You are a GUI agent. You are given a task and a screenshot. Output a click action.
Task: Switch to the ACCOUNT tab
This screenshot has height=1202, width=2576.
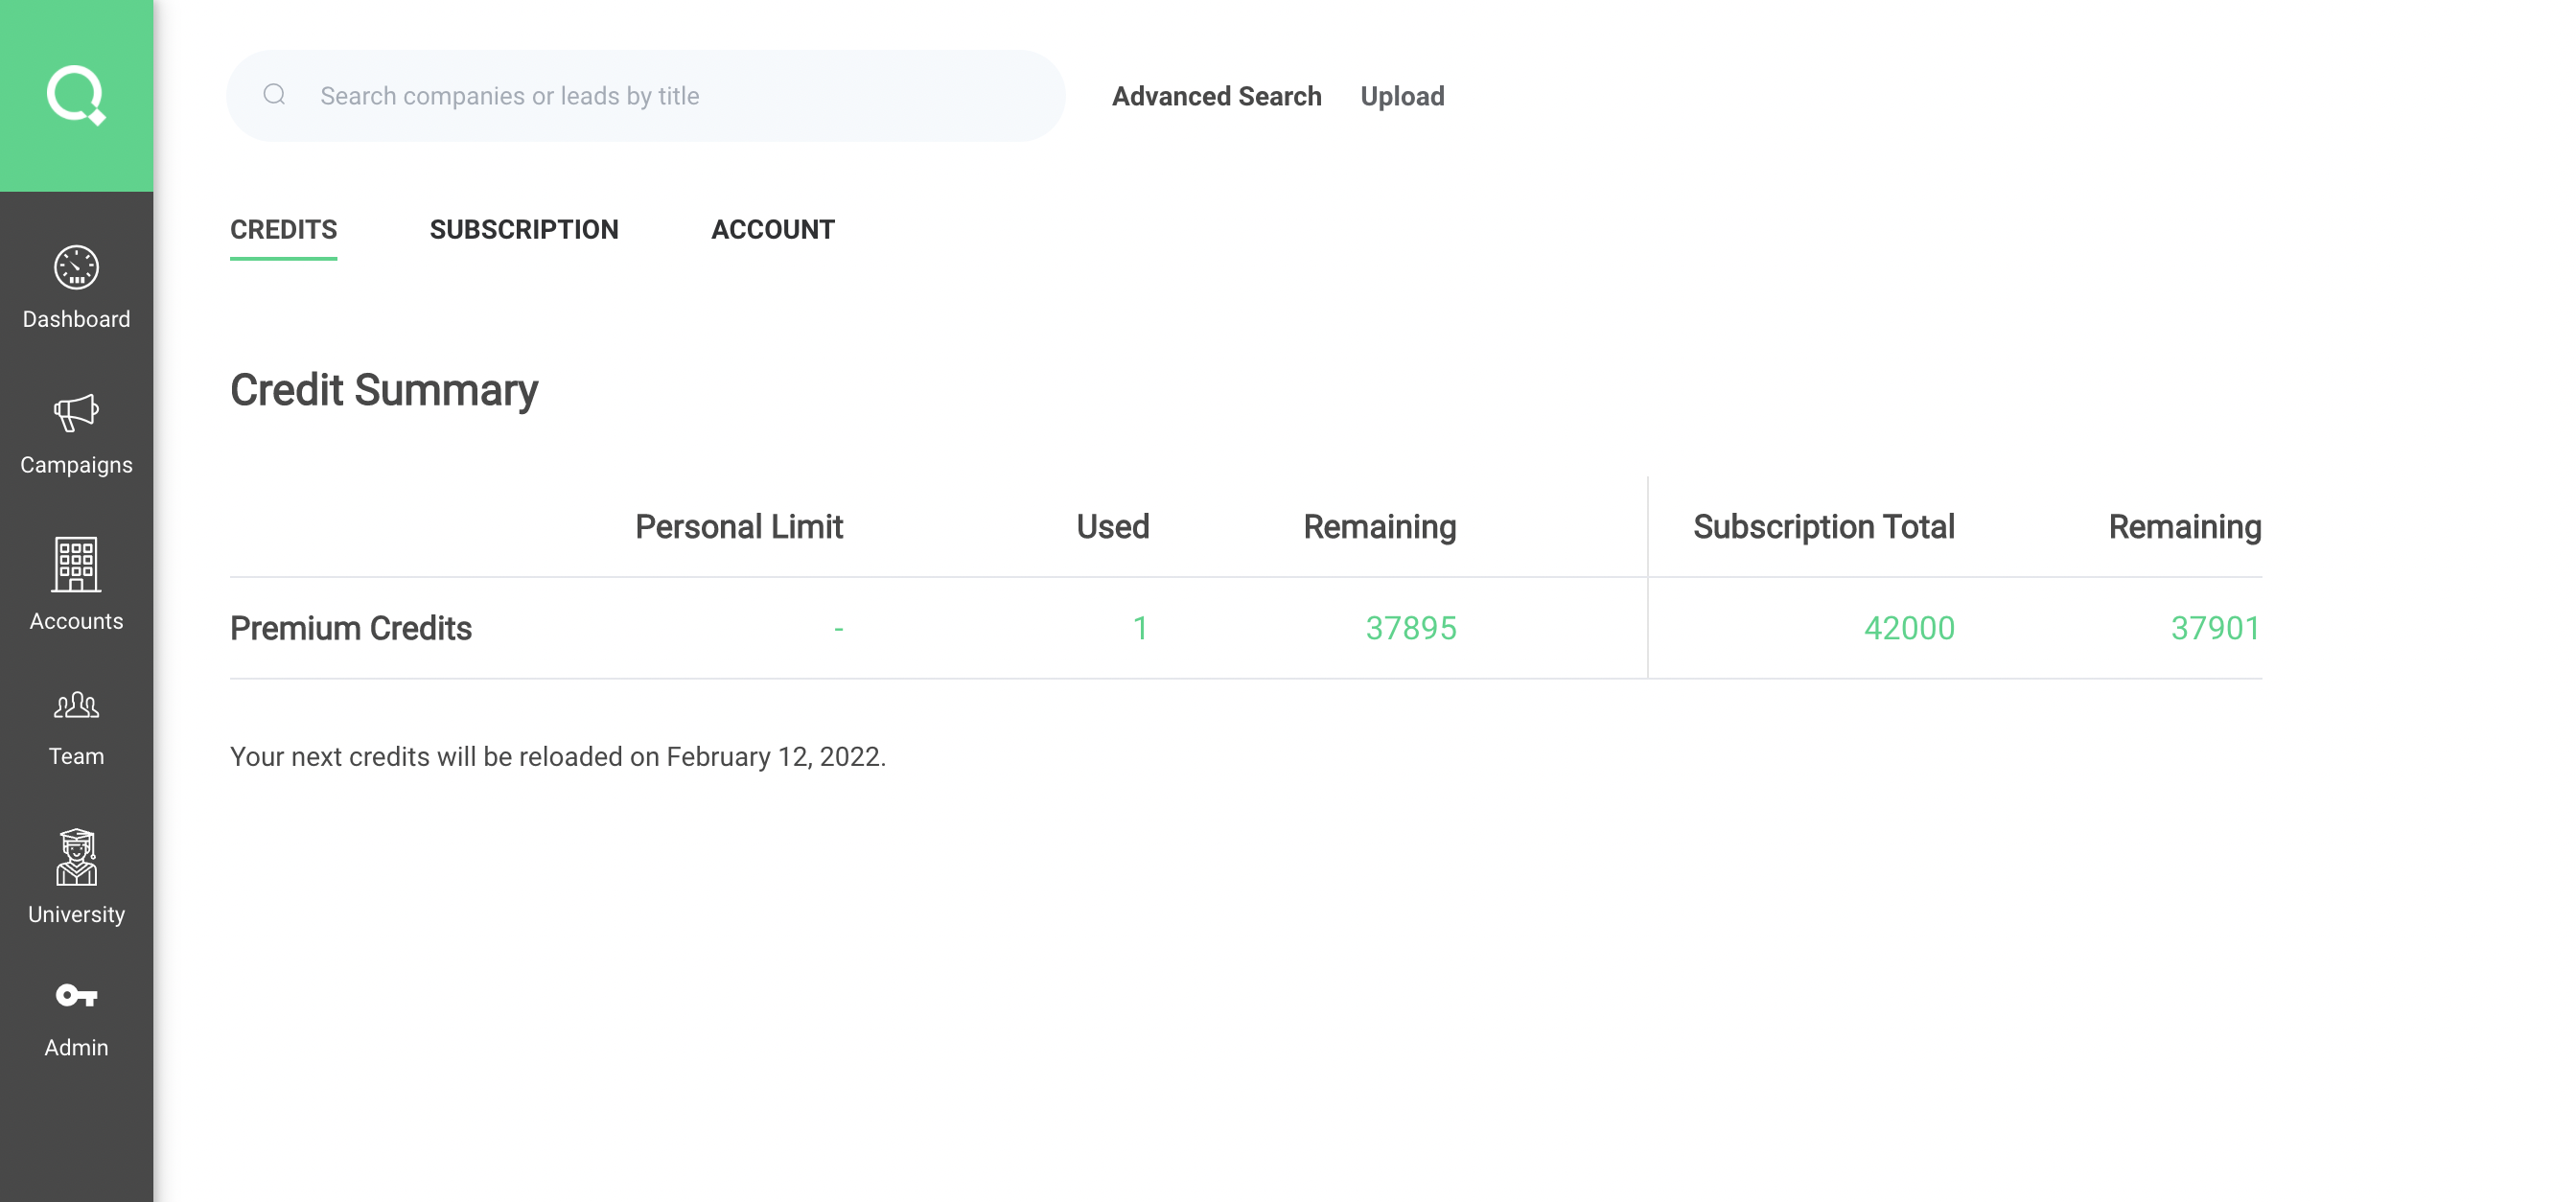pos(772,229)
